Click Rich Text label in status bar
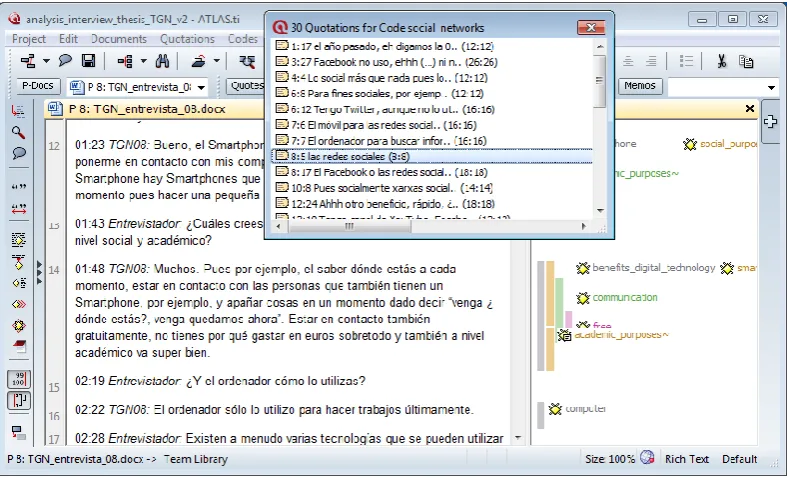Viewport: 787px width, 478px height. 687,459
